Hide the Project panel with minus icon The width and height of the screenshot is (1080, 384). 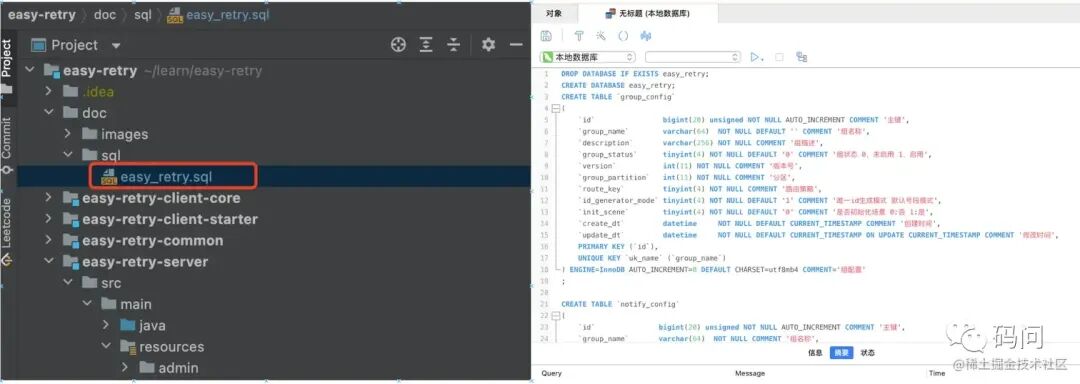click(517, 45)
